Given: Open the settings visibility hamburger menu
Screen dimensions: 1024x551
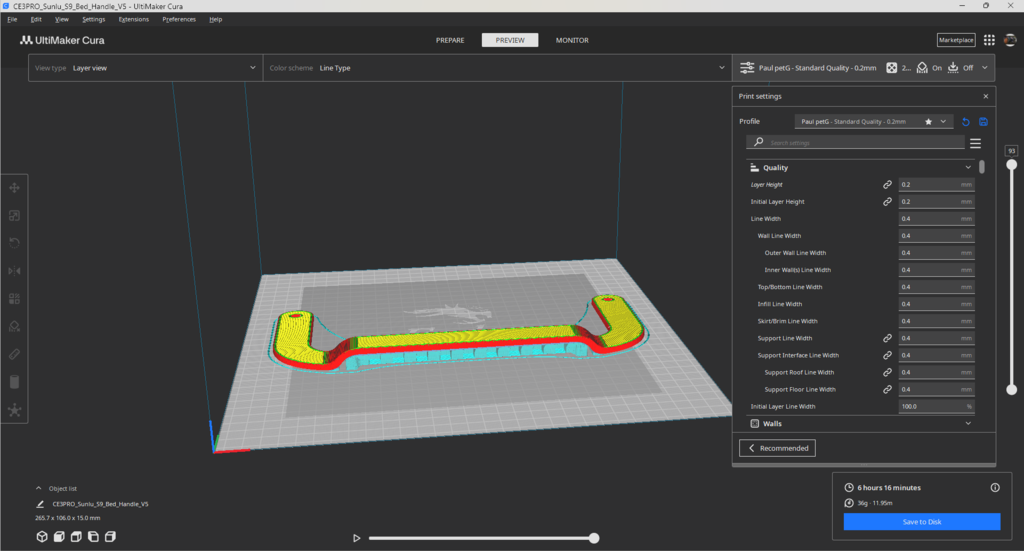Looking at the screenshot, I should pyautogui.click(x=975, y=143).
